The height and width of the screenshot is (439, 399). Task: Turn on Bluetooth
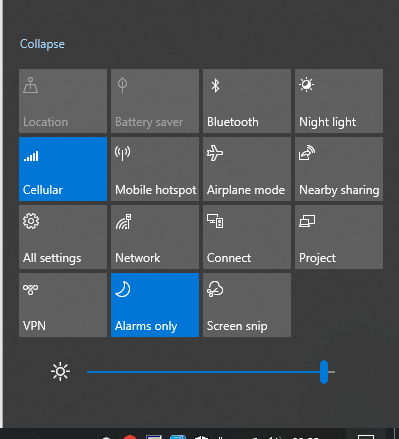click(247, 101)
